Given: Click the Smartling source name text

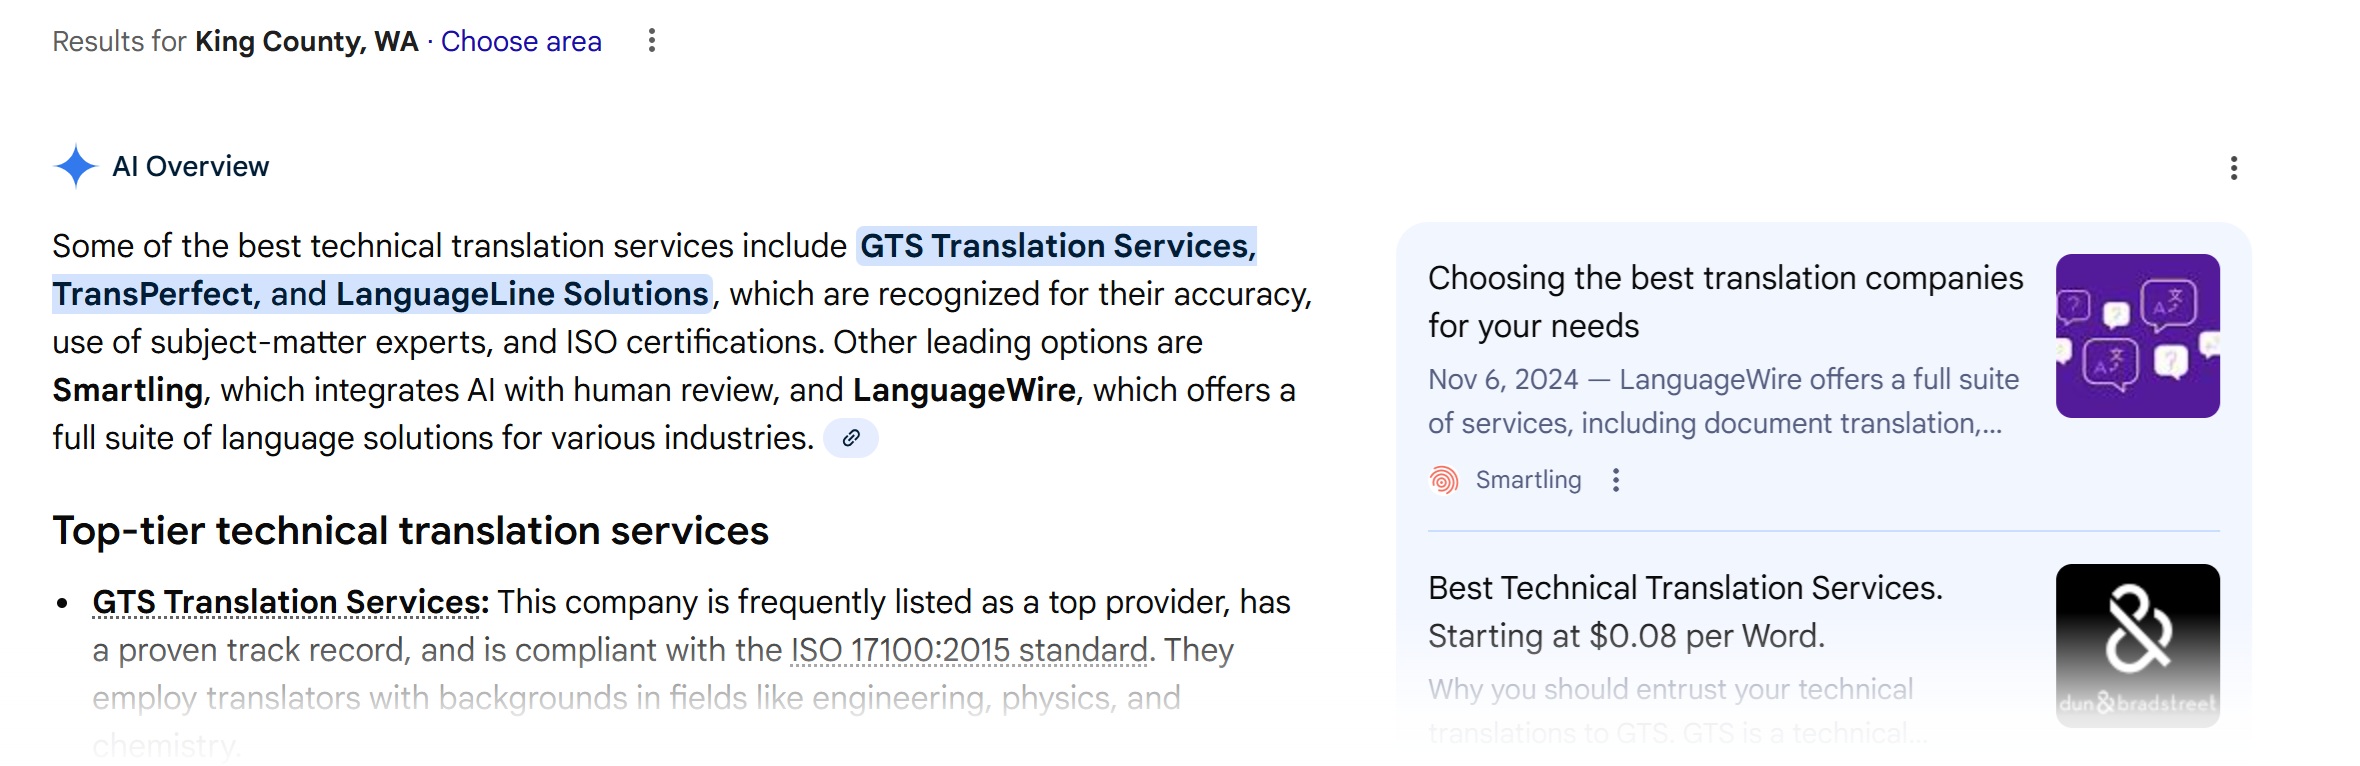Looking at the screenshot, I should click(1527, 480).
